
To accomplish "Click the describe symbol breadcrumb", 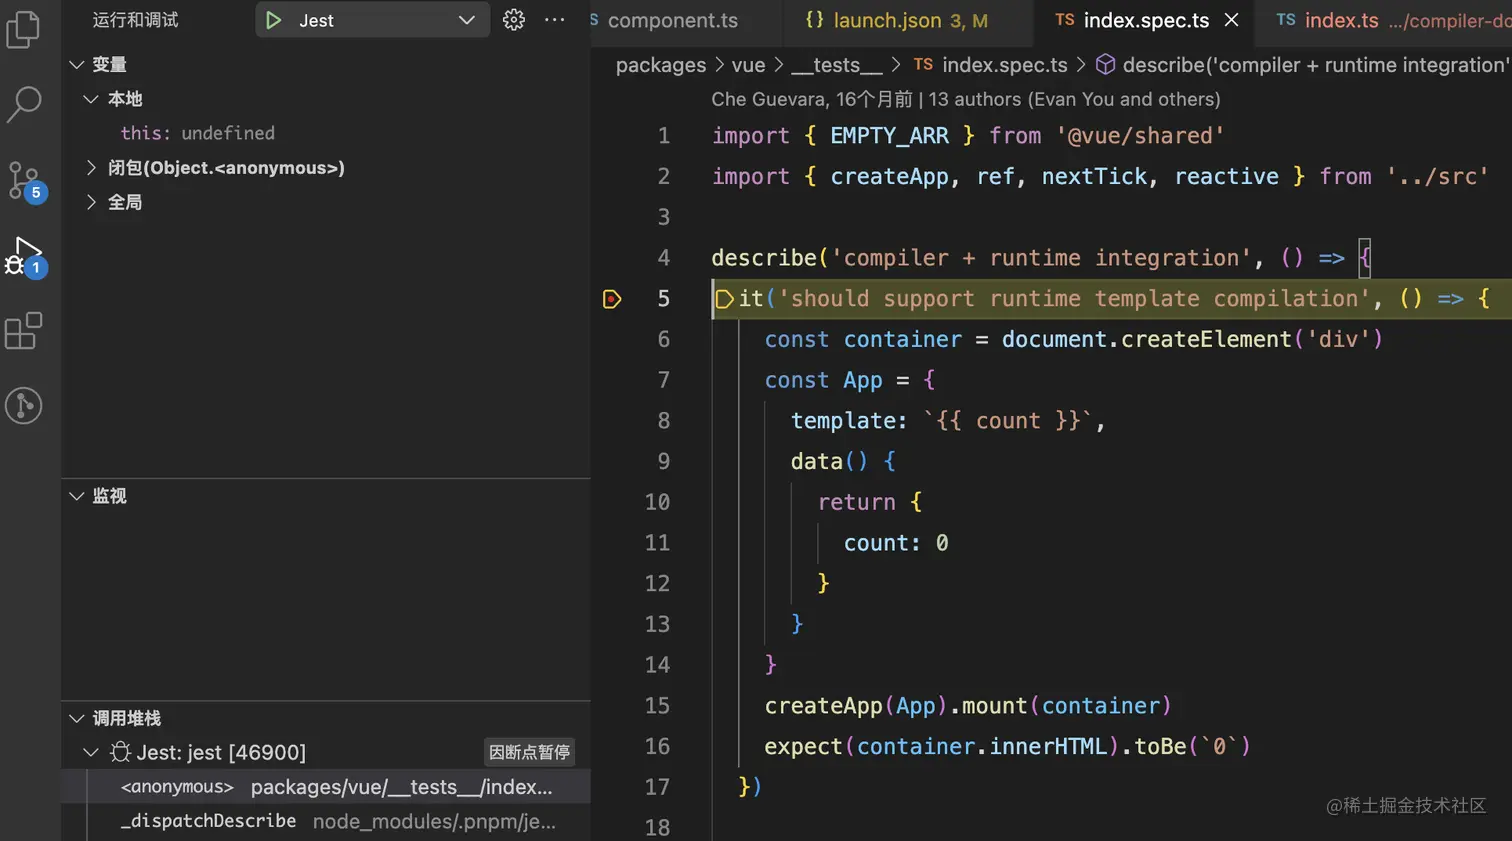I will 1302,65.
